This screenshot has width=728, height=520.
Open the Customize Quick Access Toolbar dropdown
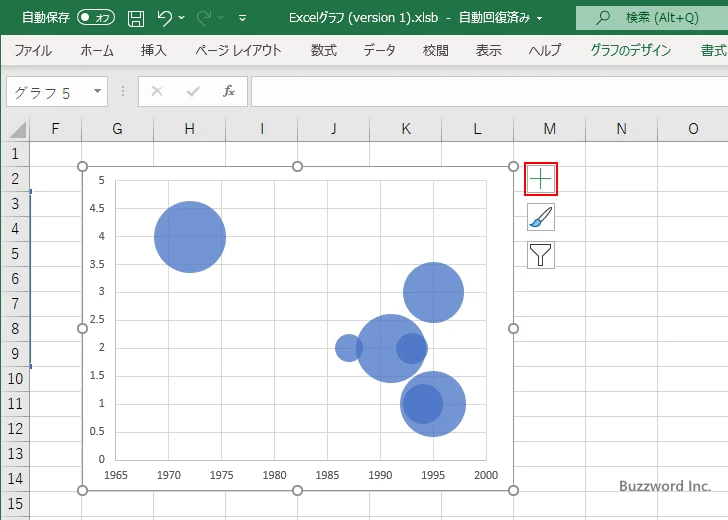tap(244, 18)
